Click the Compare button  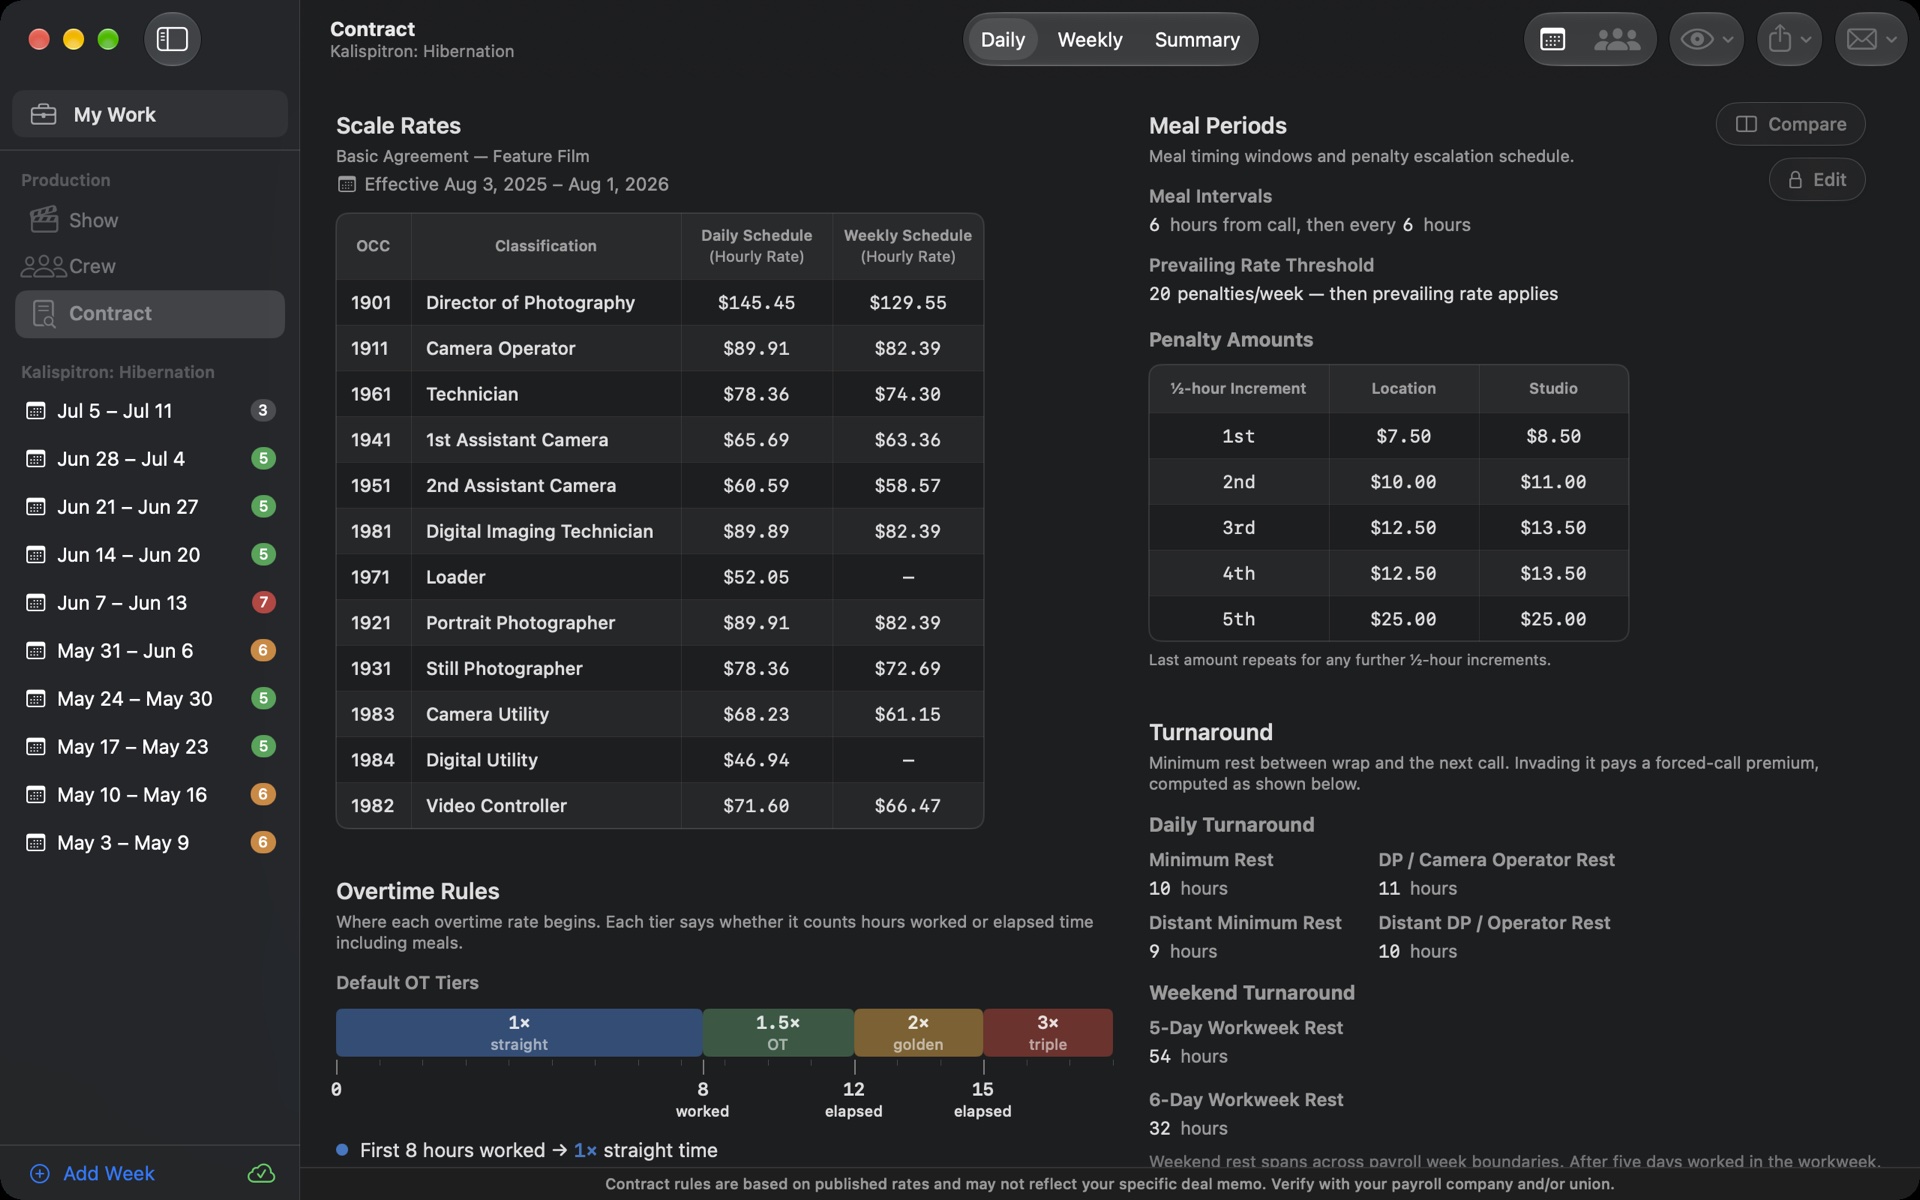coord(1790,124)
